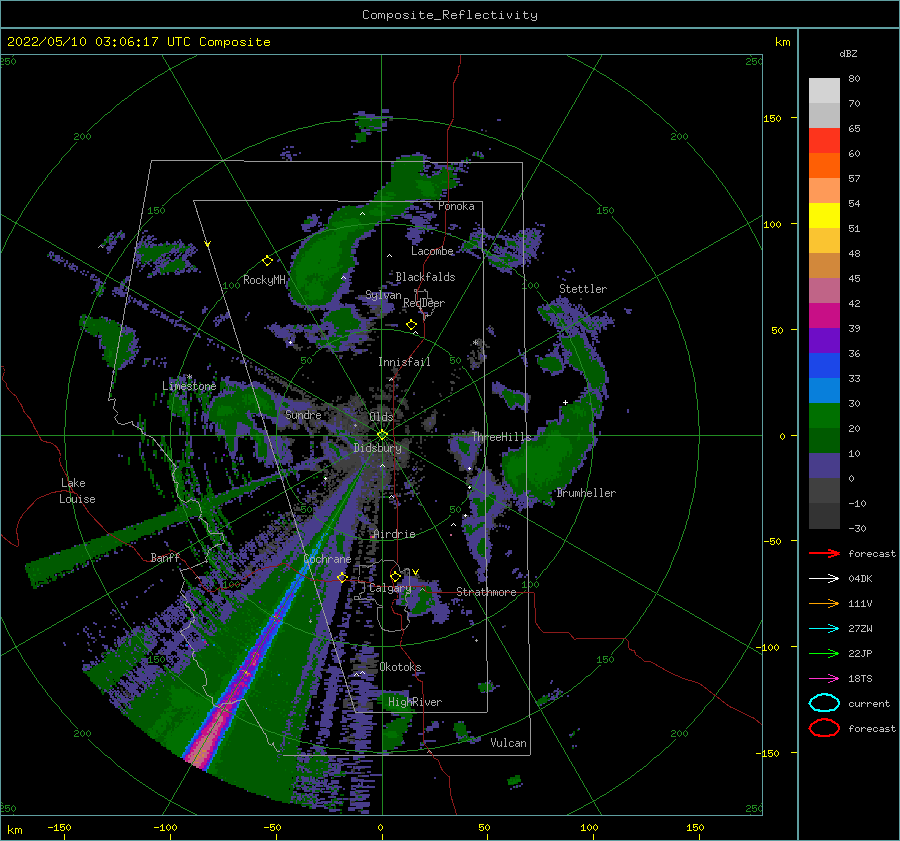Click the Blackfalds city label
The width and height of the screenshot is (900, 841).
click(x=425, y=277)
